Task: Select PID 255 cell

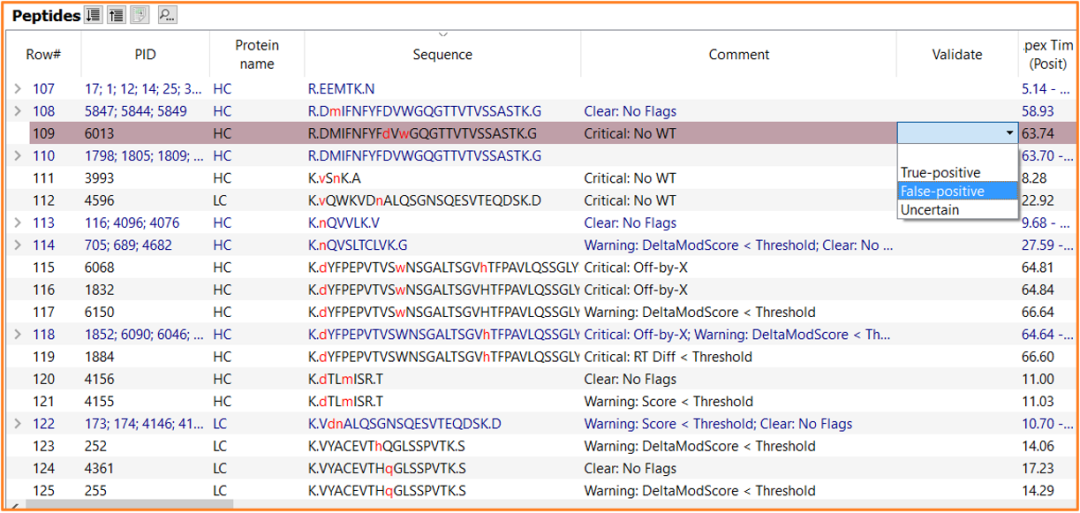Action: pyautogui.click(x=95, y=492)
